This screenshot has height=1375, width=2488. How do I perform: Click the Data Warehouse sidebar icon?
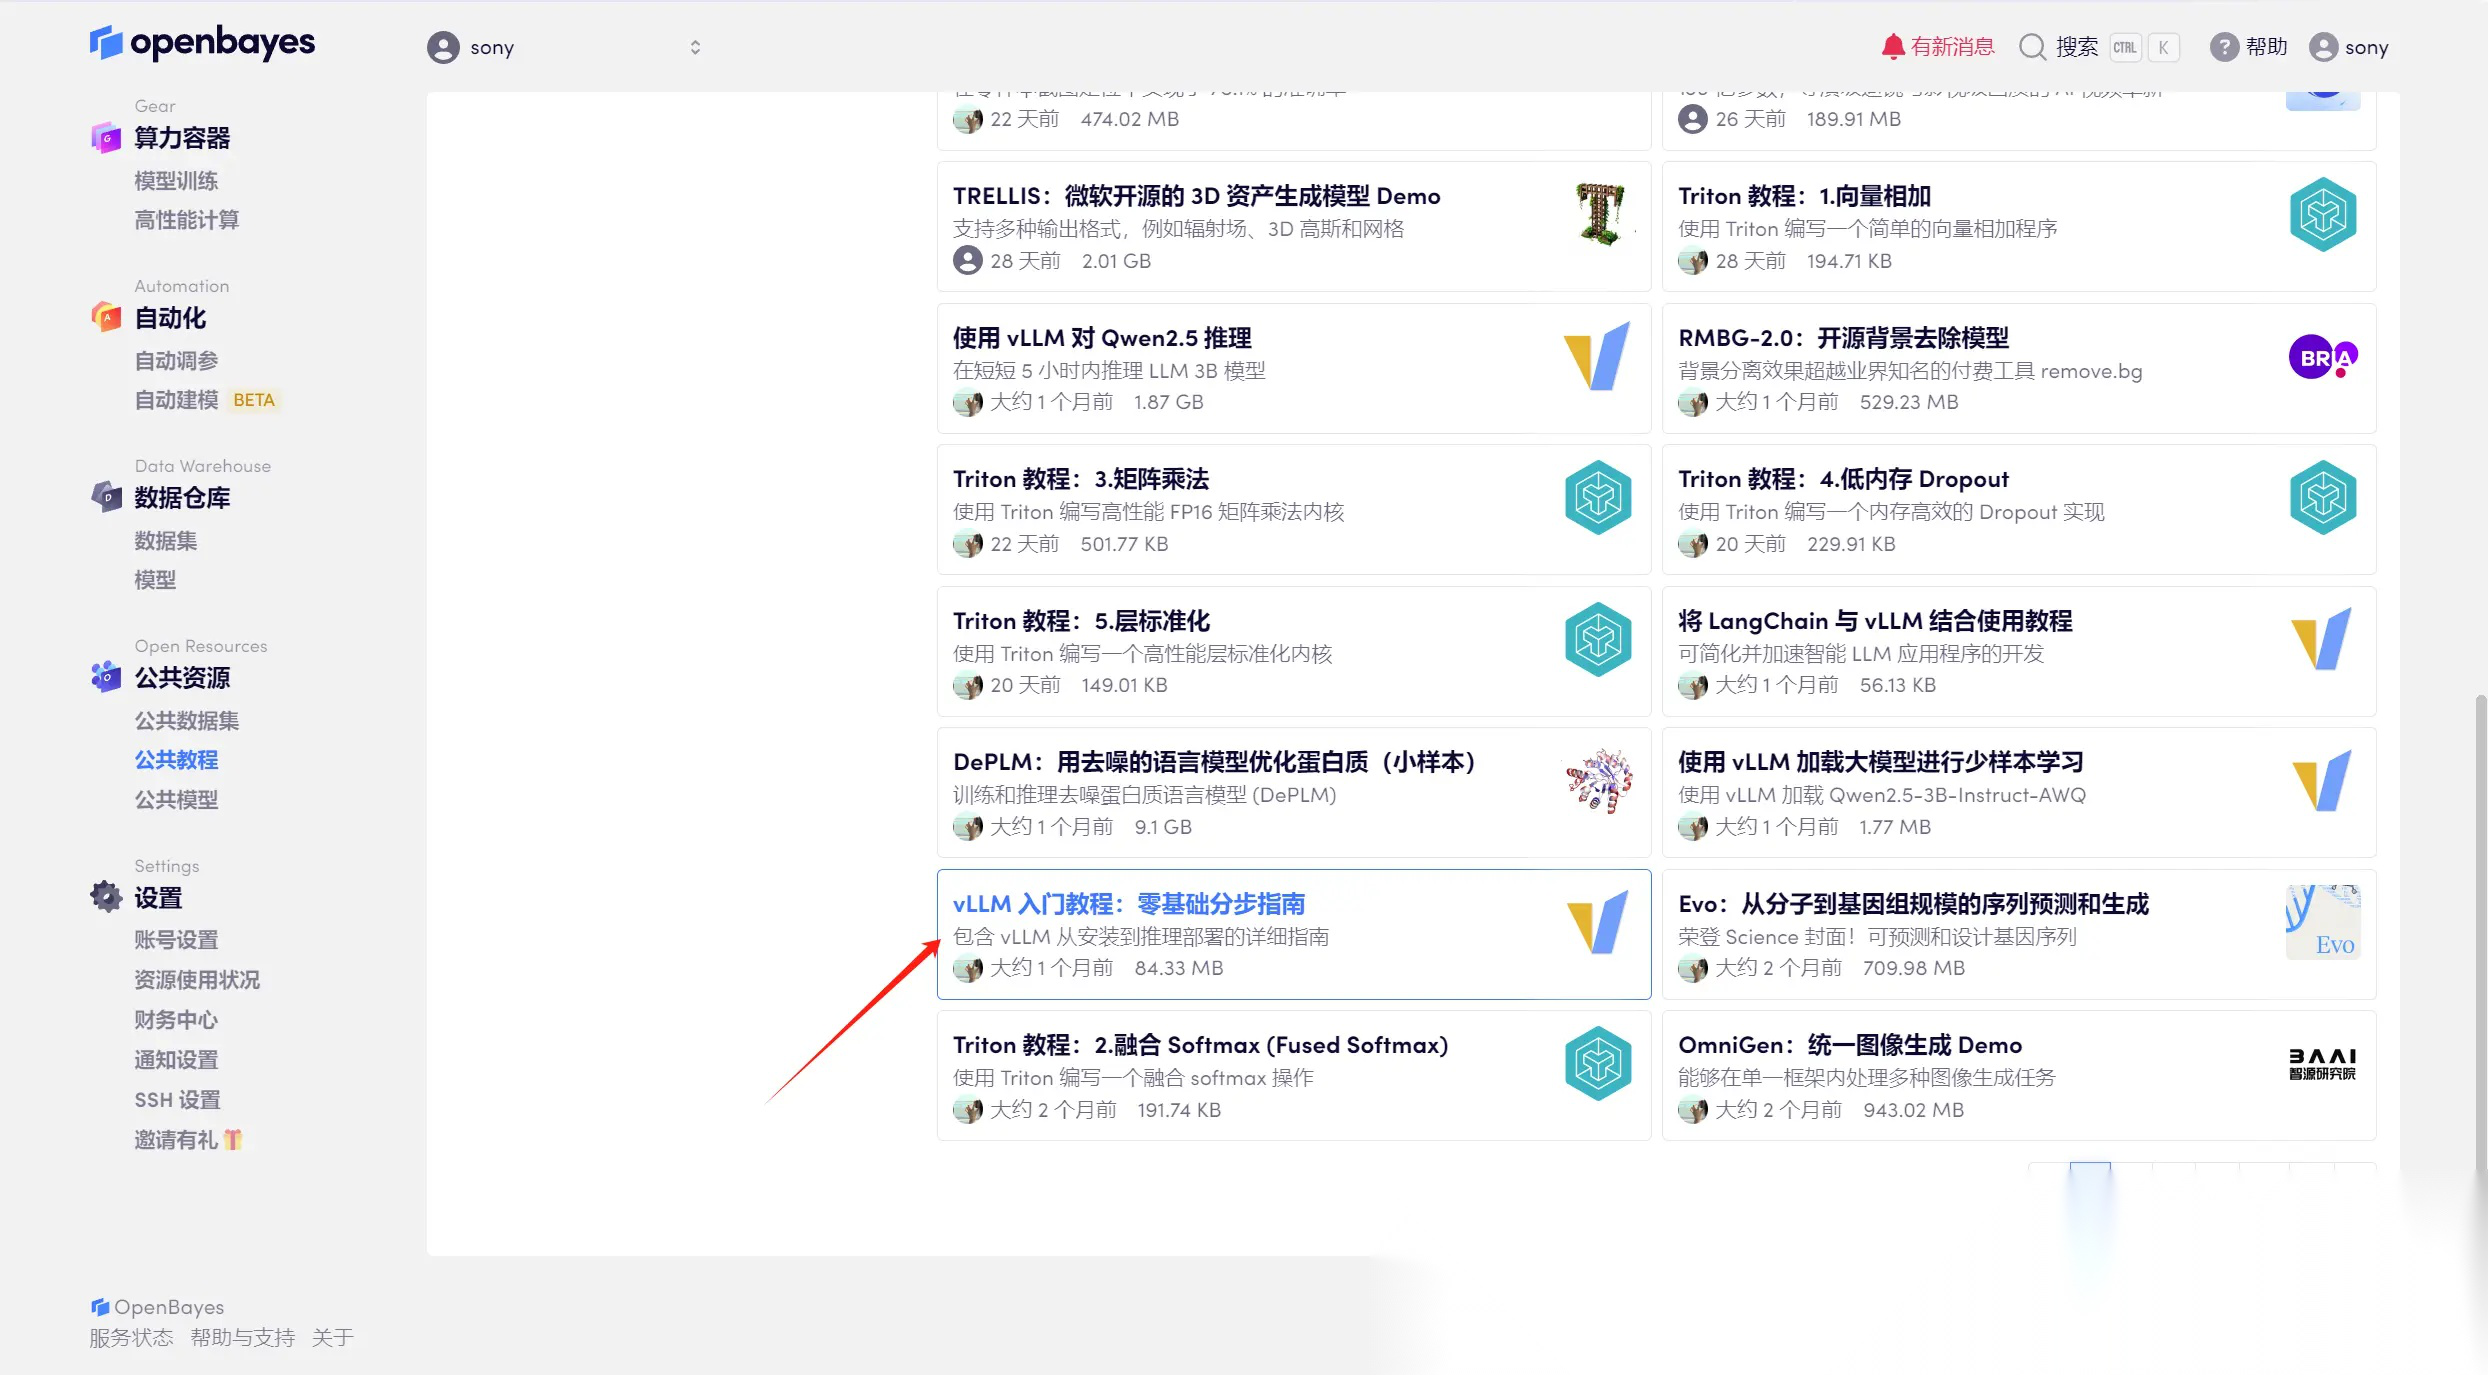click(106, 497)
